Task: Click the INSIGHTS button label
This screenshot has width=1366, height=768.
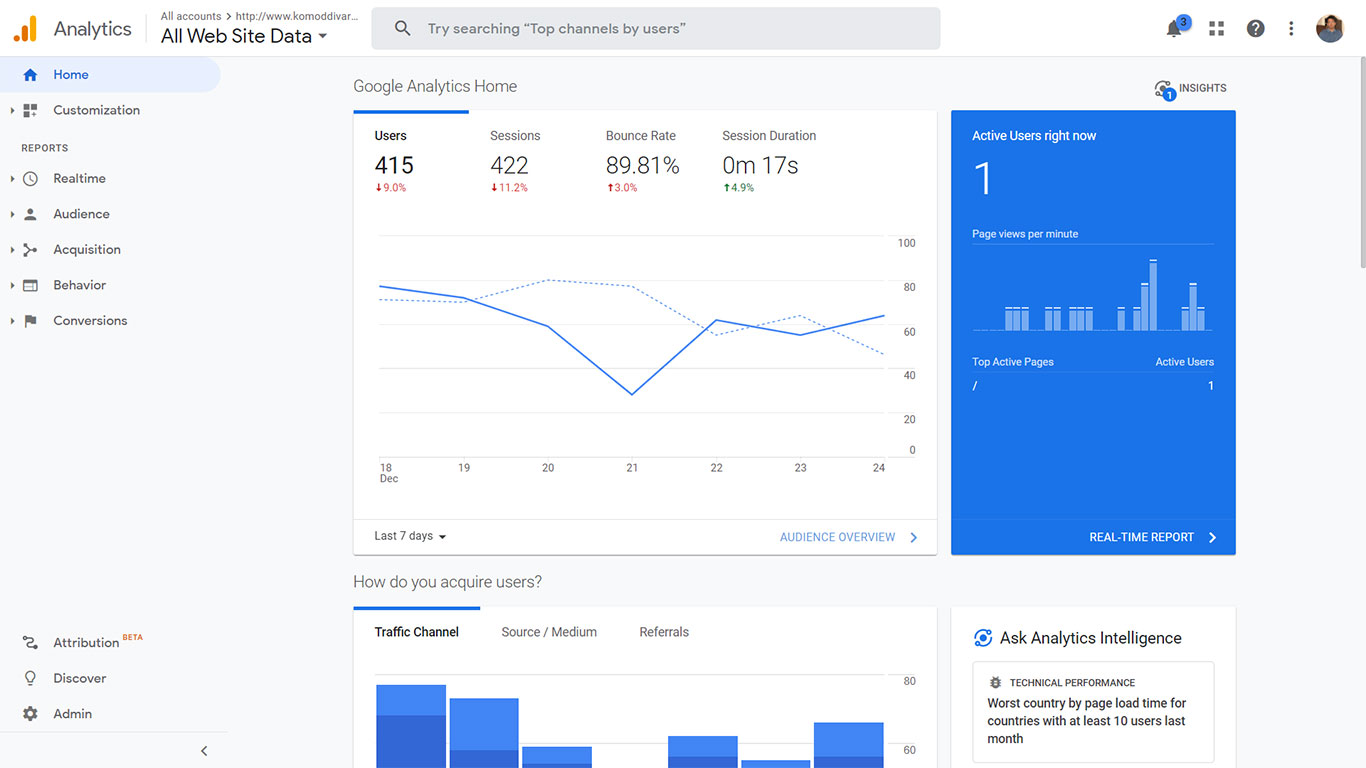Action: click(1203, 88)
